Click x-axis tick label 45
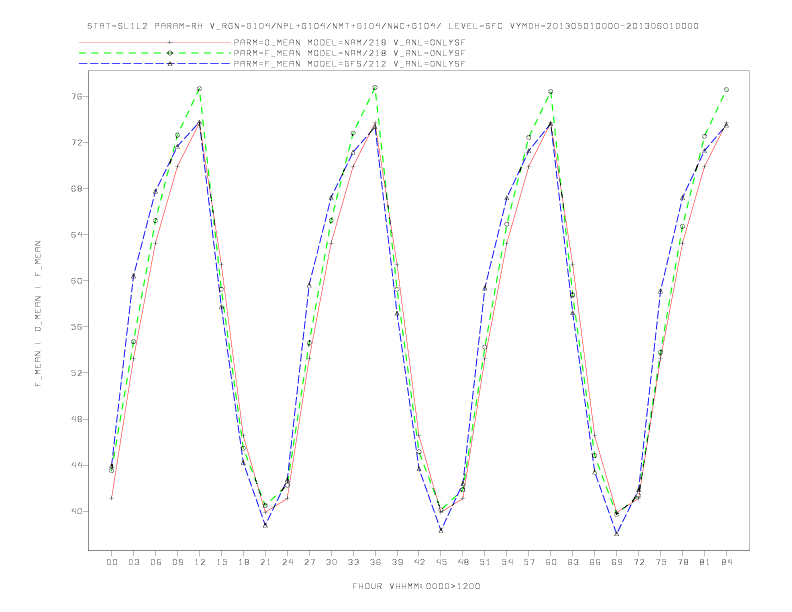This screenshot has width=792, height=612. (x=441, y=562)
